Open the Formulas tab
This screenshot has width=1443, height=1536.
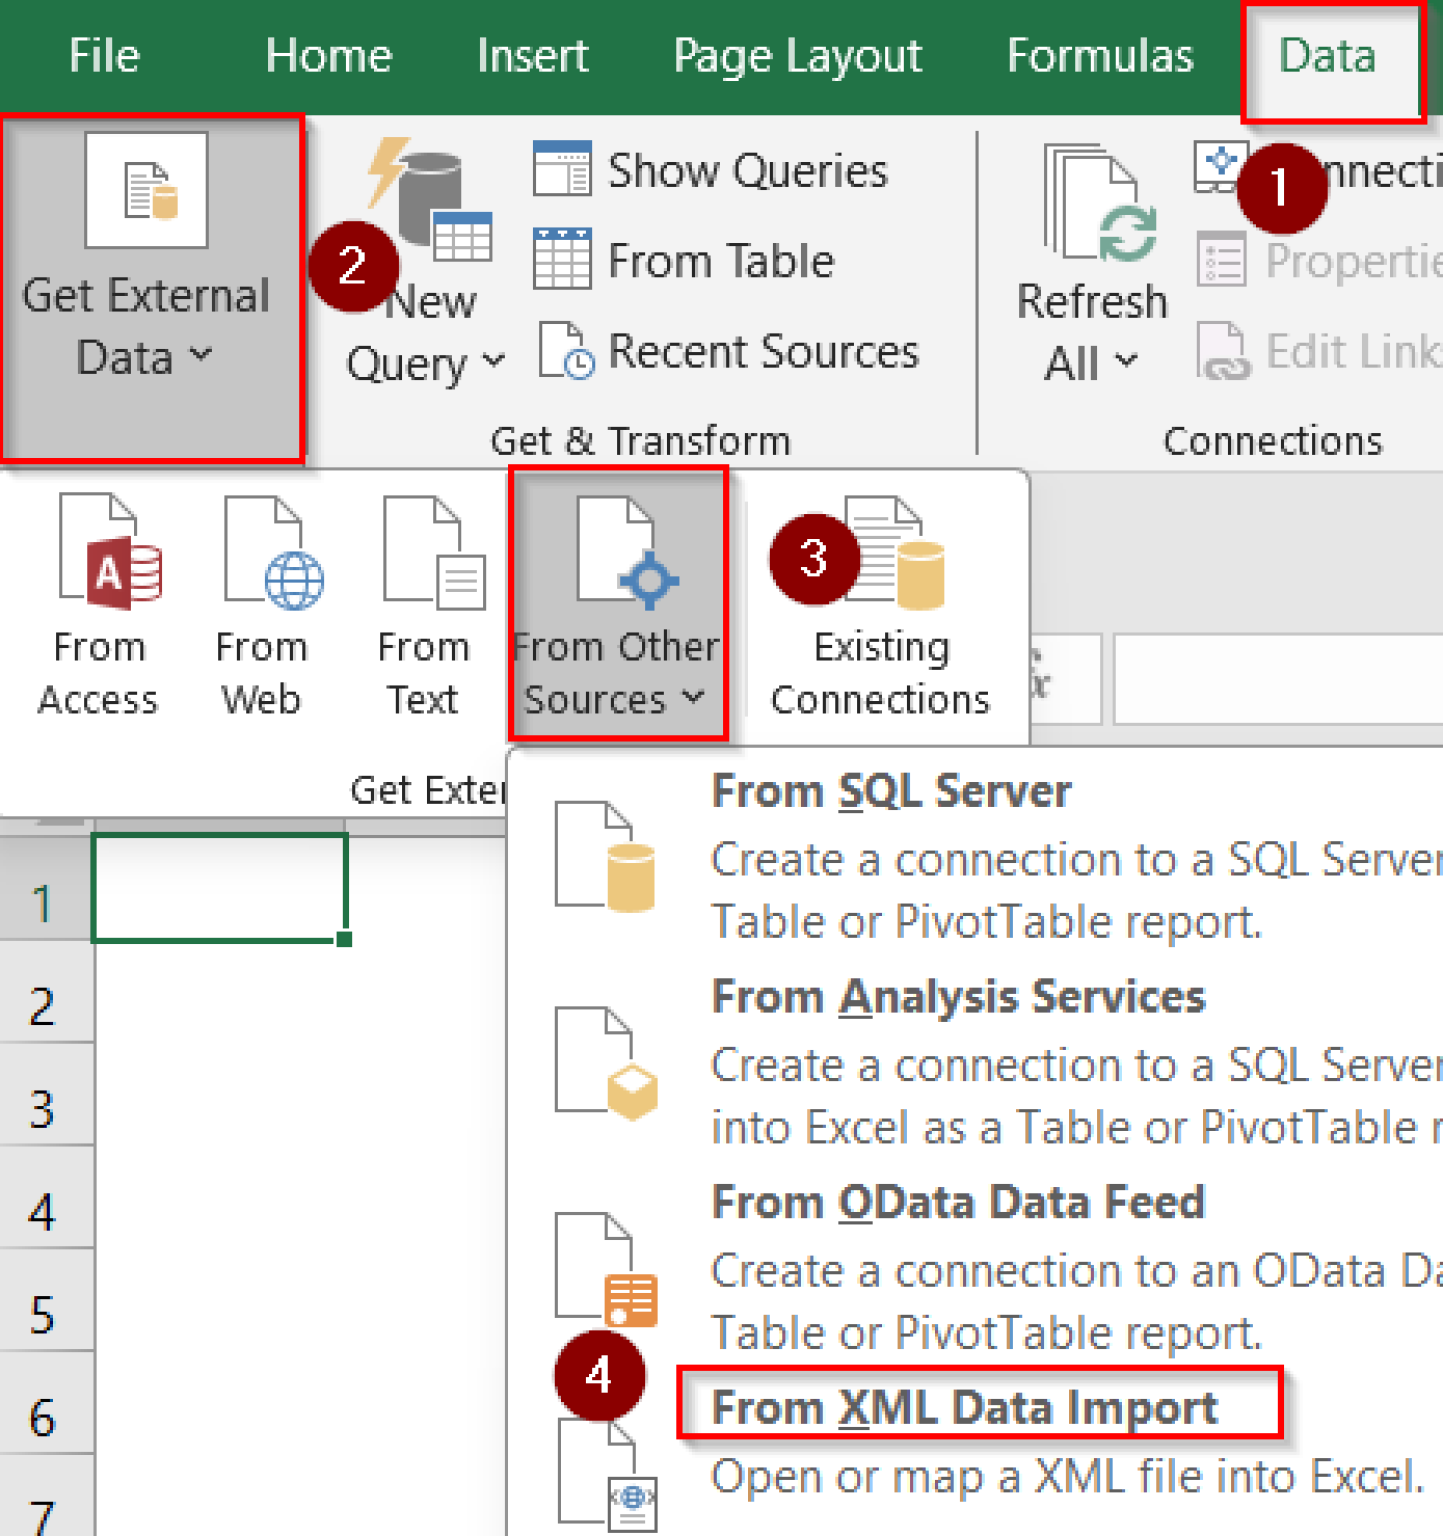(x=1099, y=56)
